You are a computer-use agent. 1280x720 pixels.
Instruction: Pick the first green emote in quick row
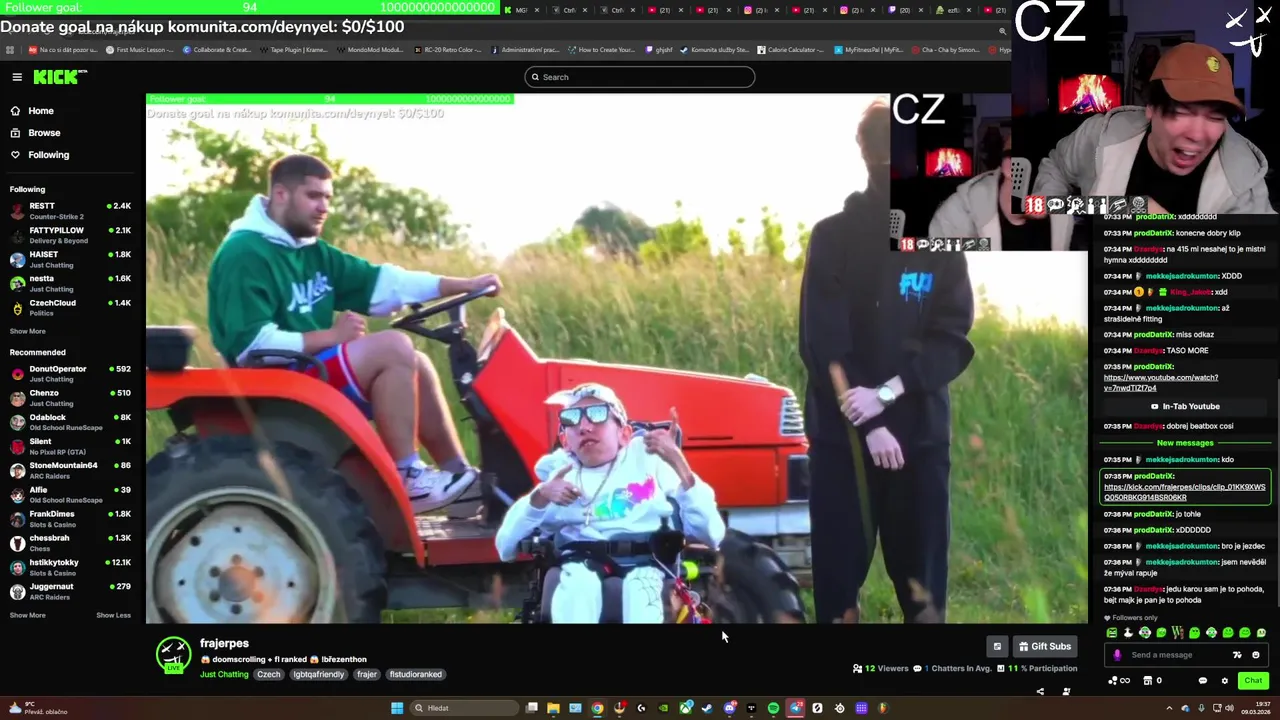pyautogui.click(x=1111, y=633)
